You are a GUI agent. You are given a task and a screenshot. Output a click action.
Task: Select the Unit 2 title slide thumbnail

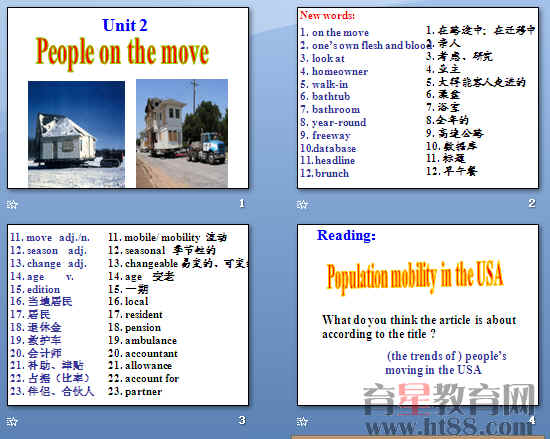click(x=128, y=98)
